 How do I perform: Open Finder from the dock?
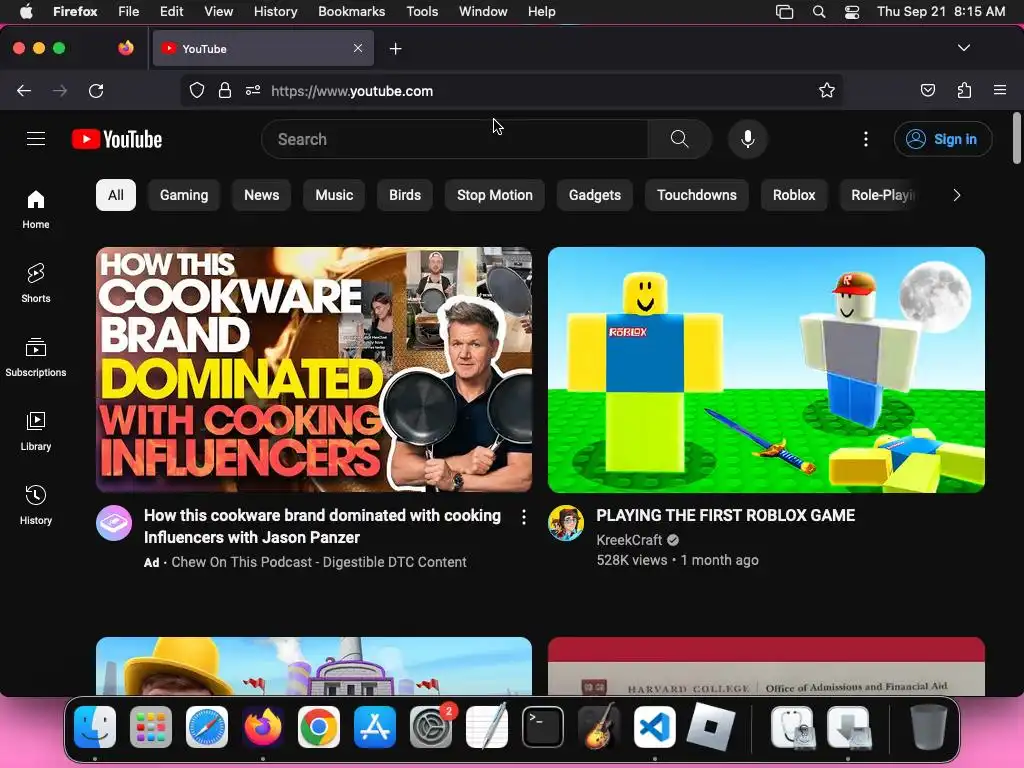coord(95,727)
